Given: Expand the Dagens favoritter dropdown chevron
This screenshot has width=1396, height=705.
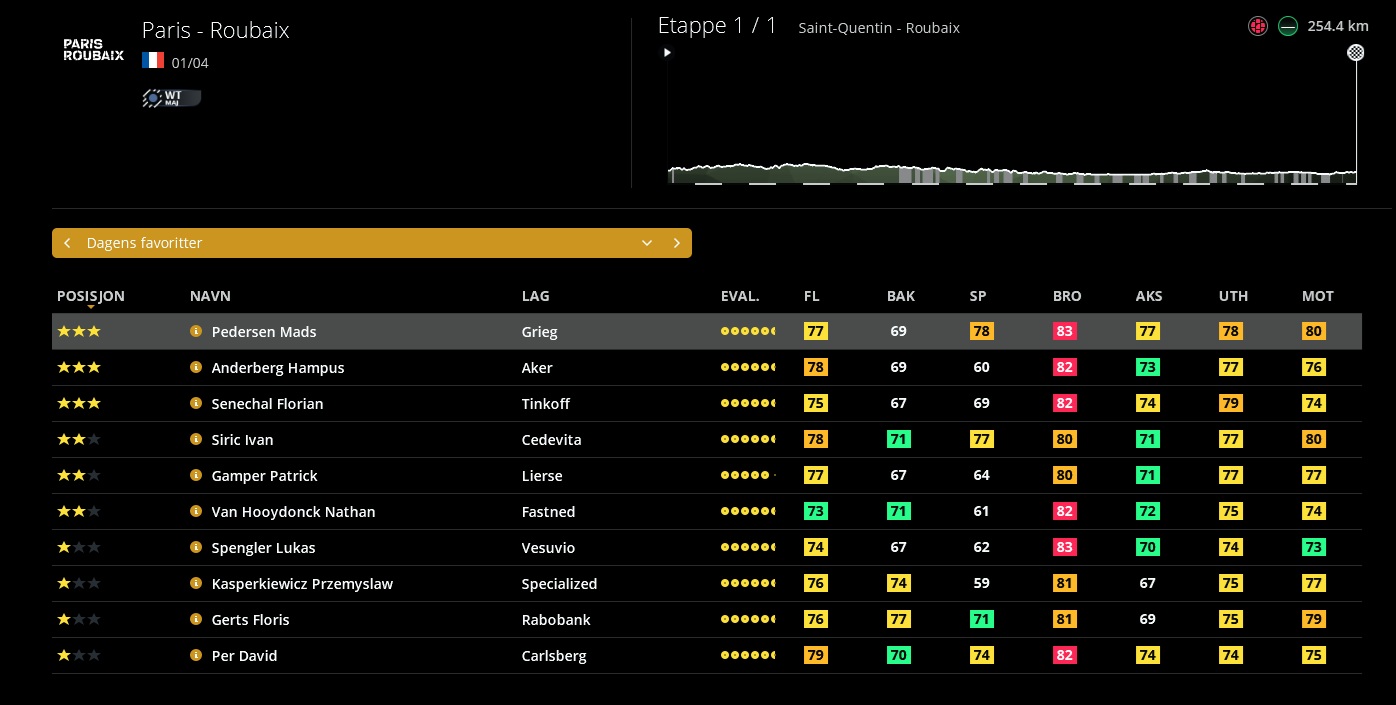Looking at the screenshot, I should coord(647,243).
